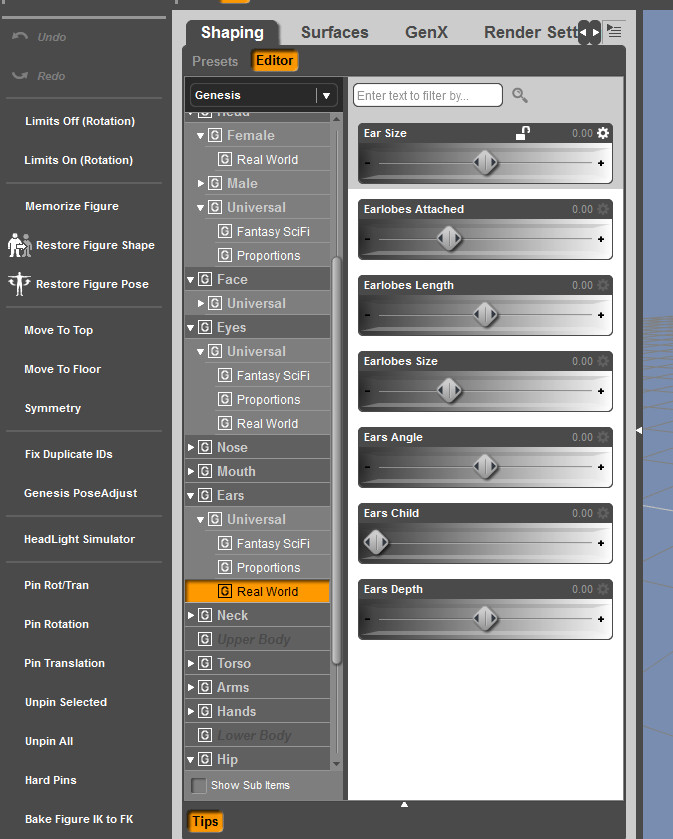Viewport: 673px width, 839px height.
Task: Toggle the Ear Size lock icon
Action: point(523,133)
